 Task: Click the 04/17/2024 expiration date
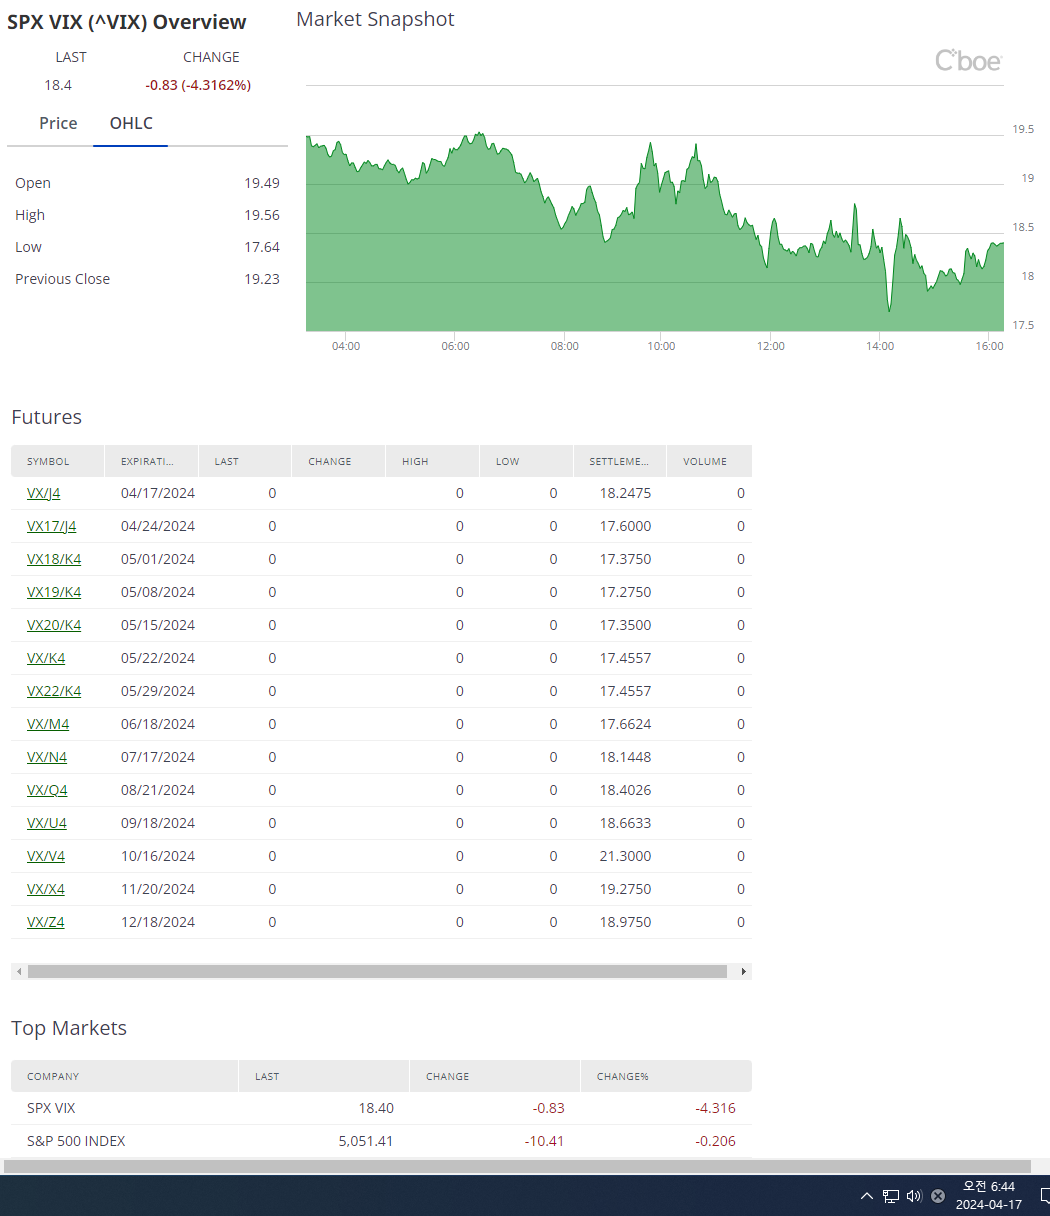coord(158,493)
